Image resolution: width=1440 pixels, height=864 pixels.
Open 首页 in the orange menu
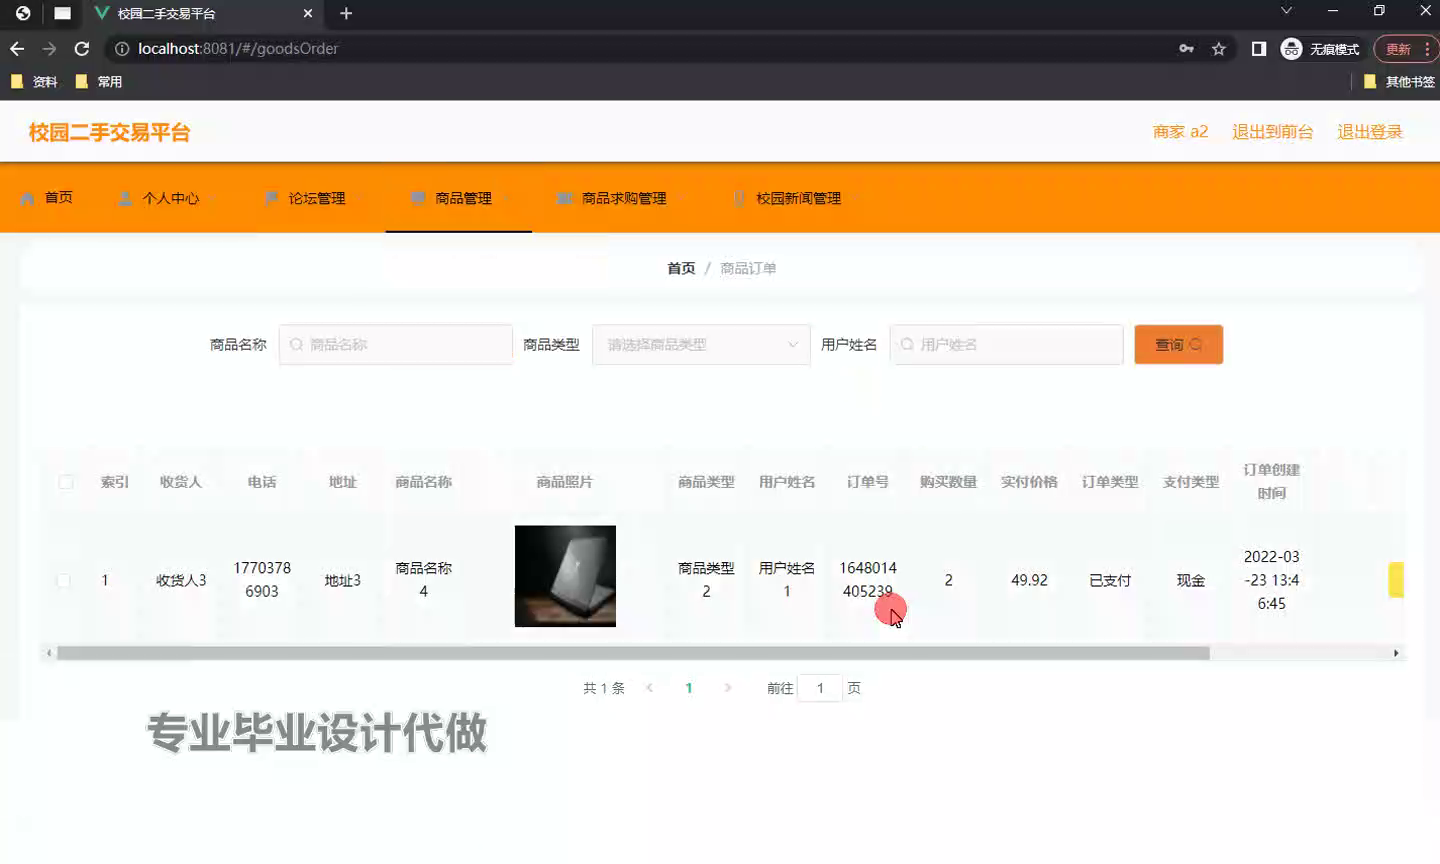[x=47, y=198]
